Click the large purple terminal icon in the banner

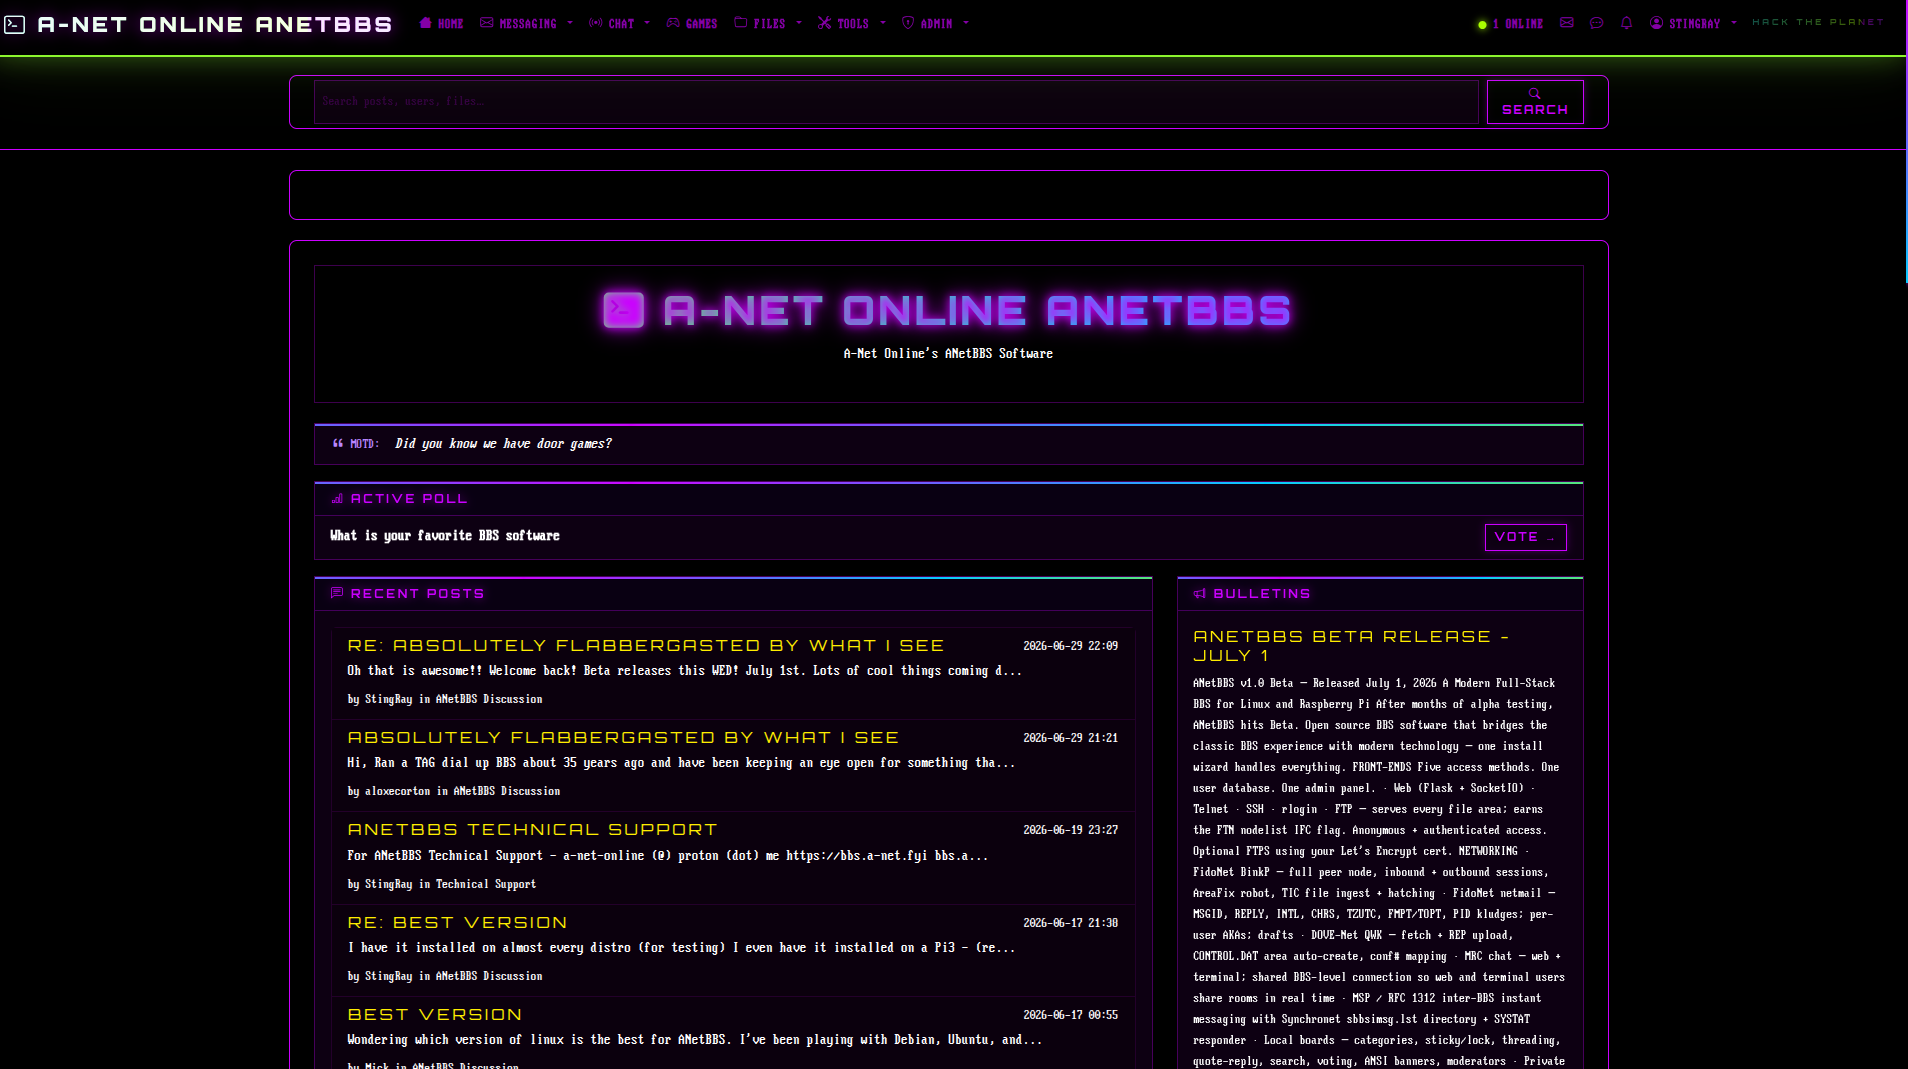pyautogui.click(x=623, y=310)
